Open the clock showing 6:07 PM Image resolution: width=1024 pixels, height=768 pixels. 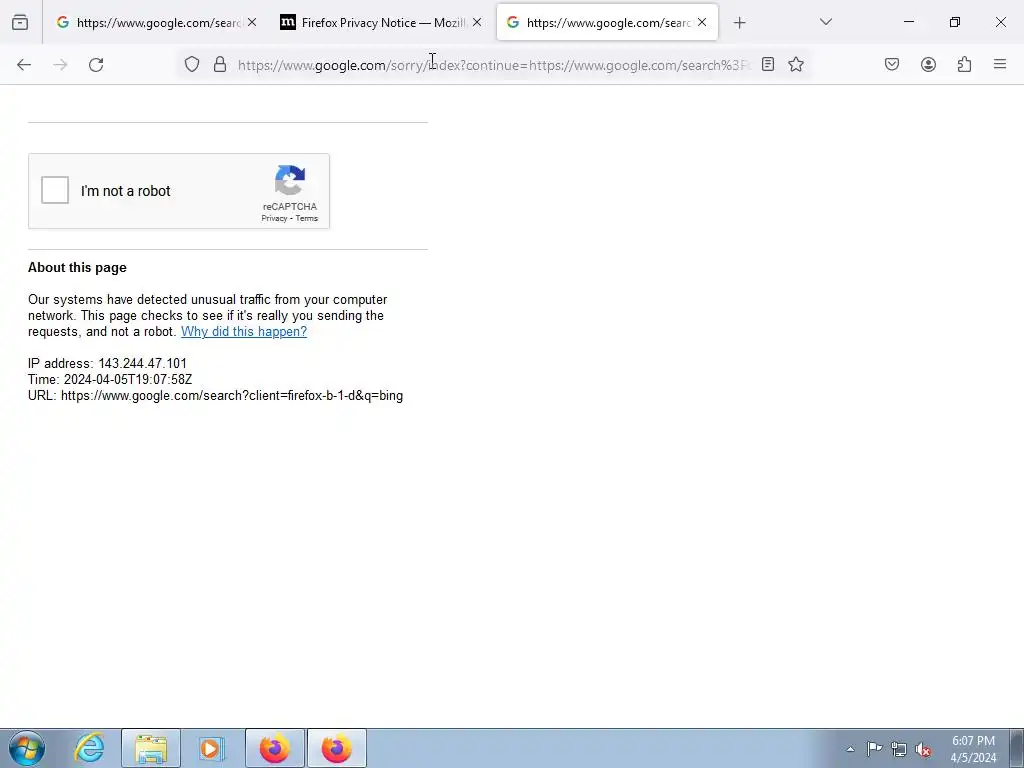click(973, 749)
